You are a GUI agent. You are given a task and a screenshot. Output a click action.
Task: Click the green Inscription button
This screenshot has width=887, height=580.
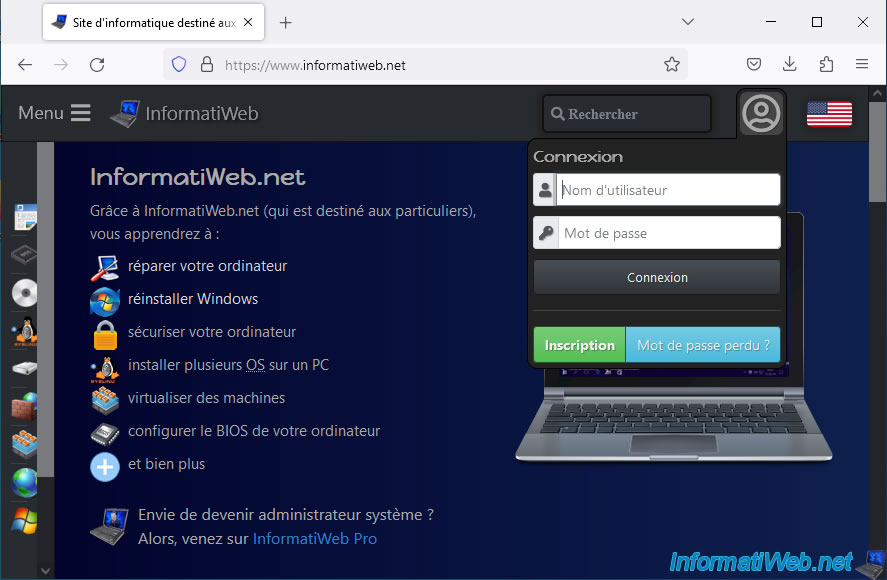(x=579, y=345)
